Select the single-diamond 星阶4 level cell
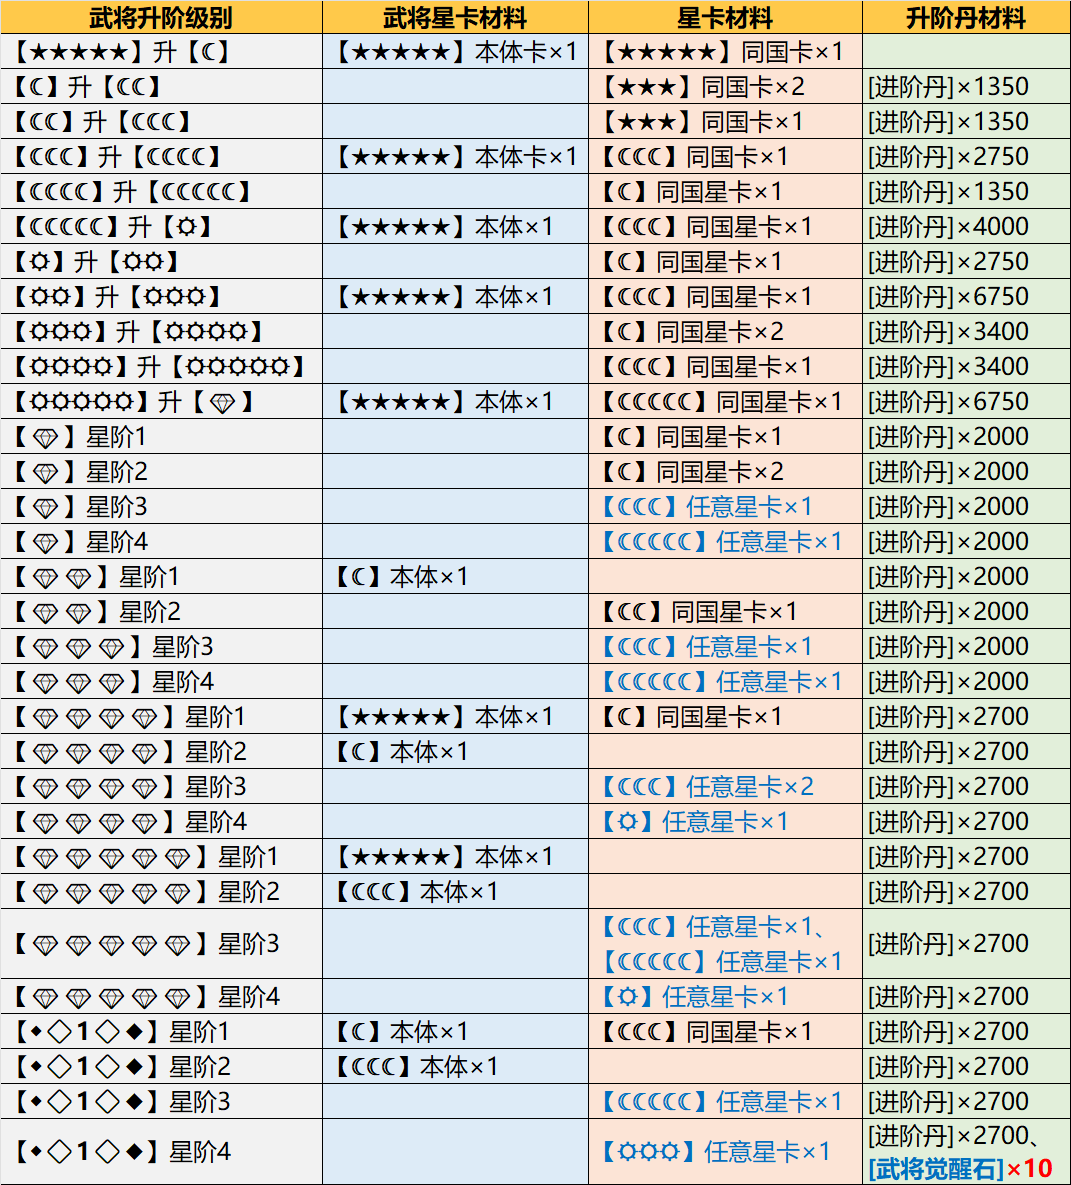The height and width of the screenshot is (1185, 1071). tap(161, 541)
